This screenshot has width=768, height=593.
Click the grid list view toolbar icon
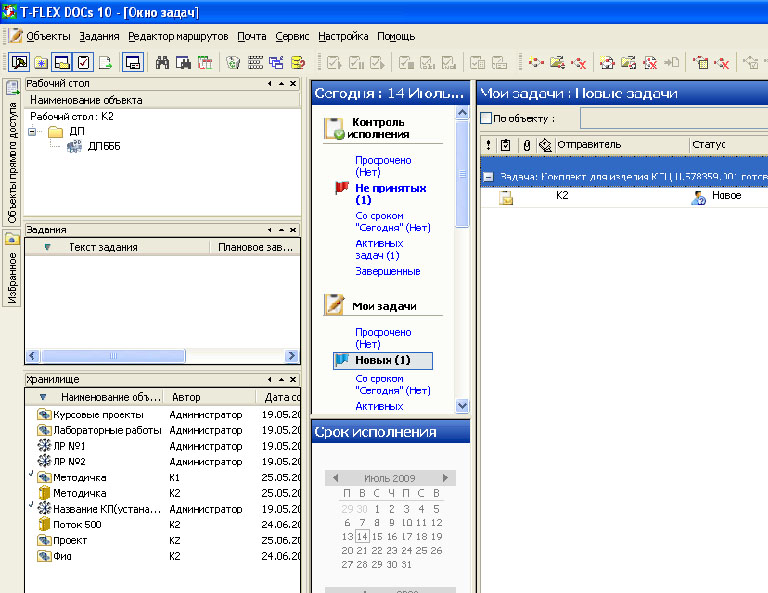pyautogui.click(x=255, y=62)
